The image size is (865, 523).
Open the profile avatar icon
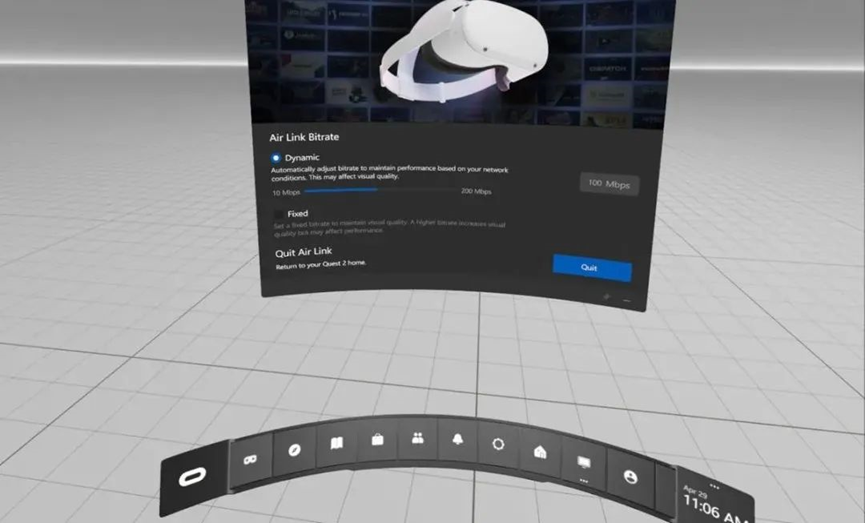point(630,477)
